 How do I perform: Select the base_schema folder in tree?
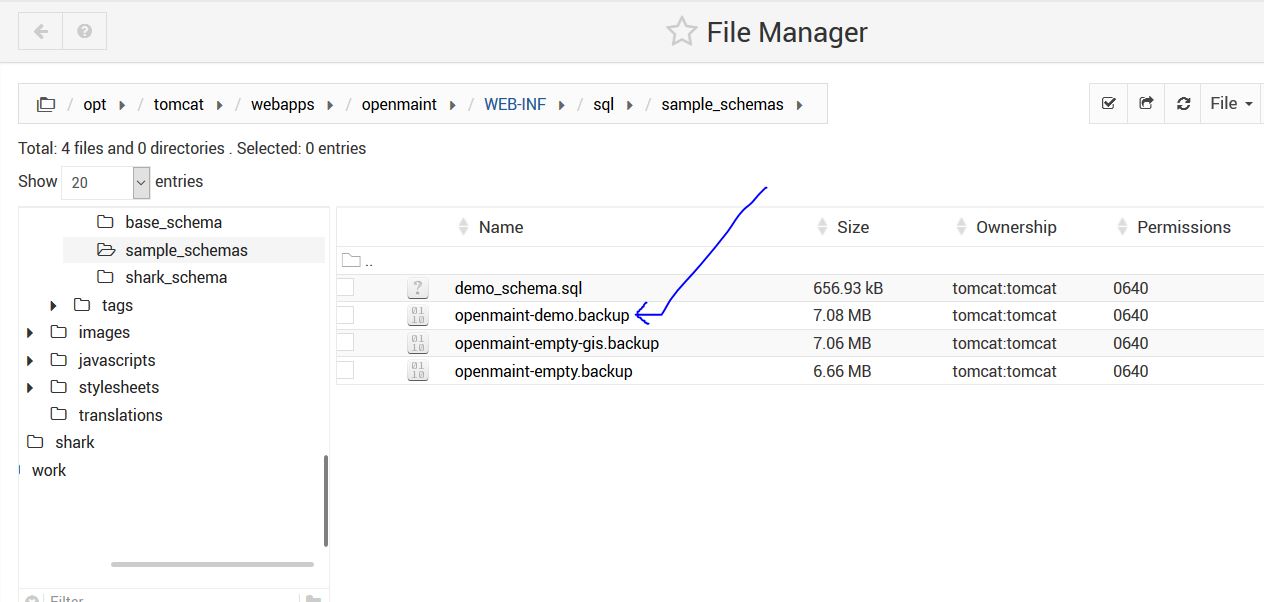pos(173,222)
